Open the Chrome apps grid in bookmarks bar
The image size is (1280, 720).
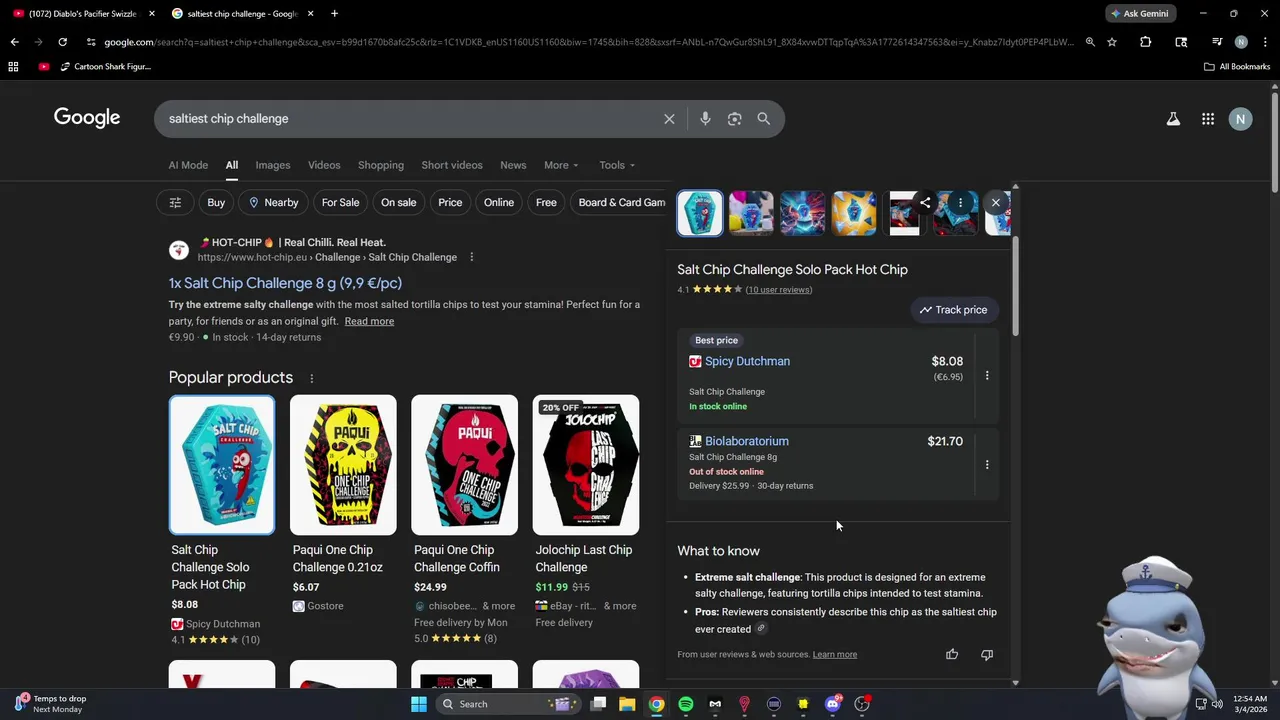coord(13,67)
